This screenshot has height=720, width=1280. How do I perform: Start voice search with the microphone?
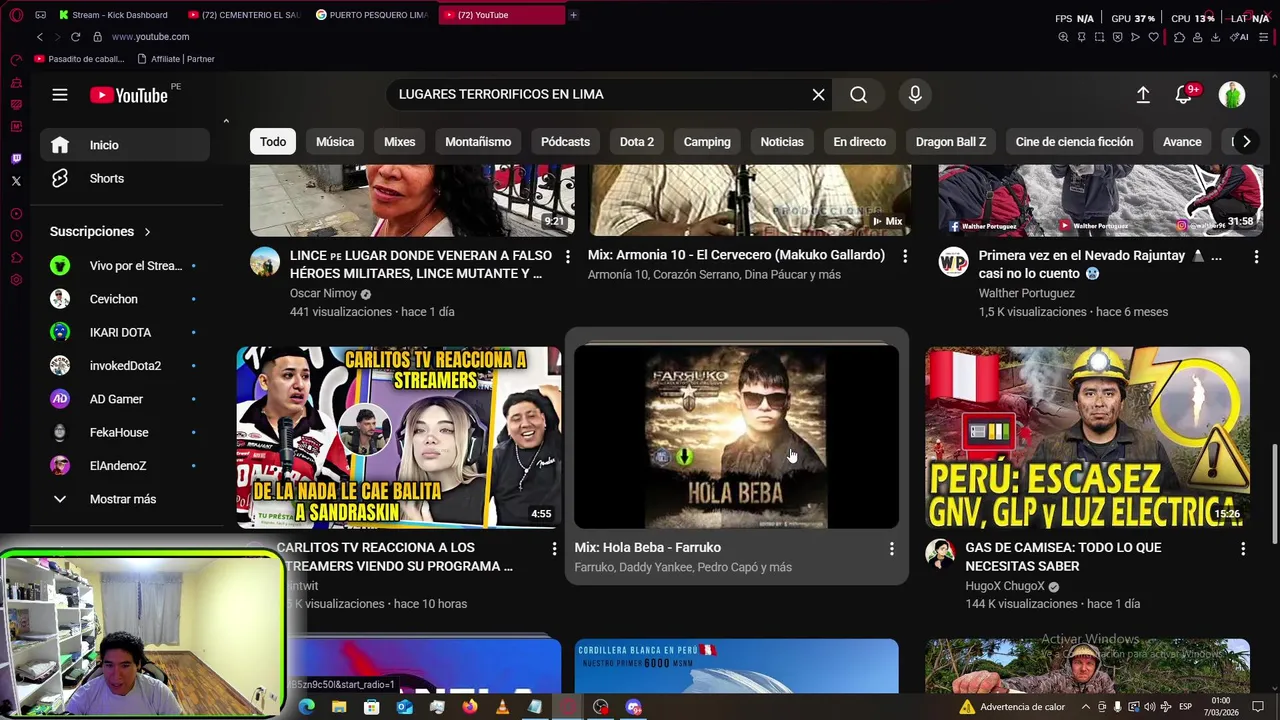[915, 94]
